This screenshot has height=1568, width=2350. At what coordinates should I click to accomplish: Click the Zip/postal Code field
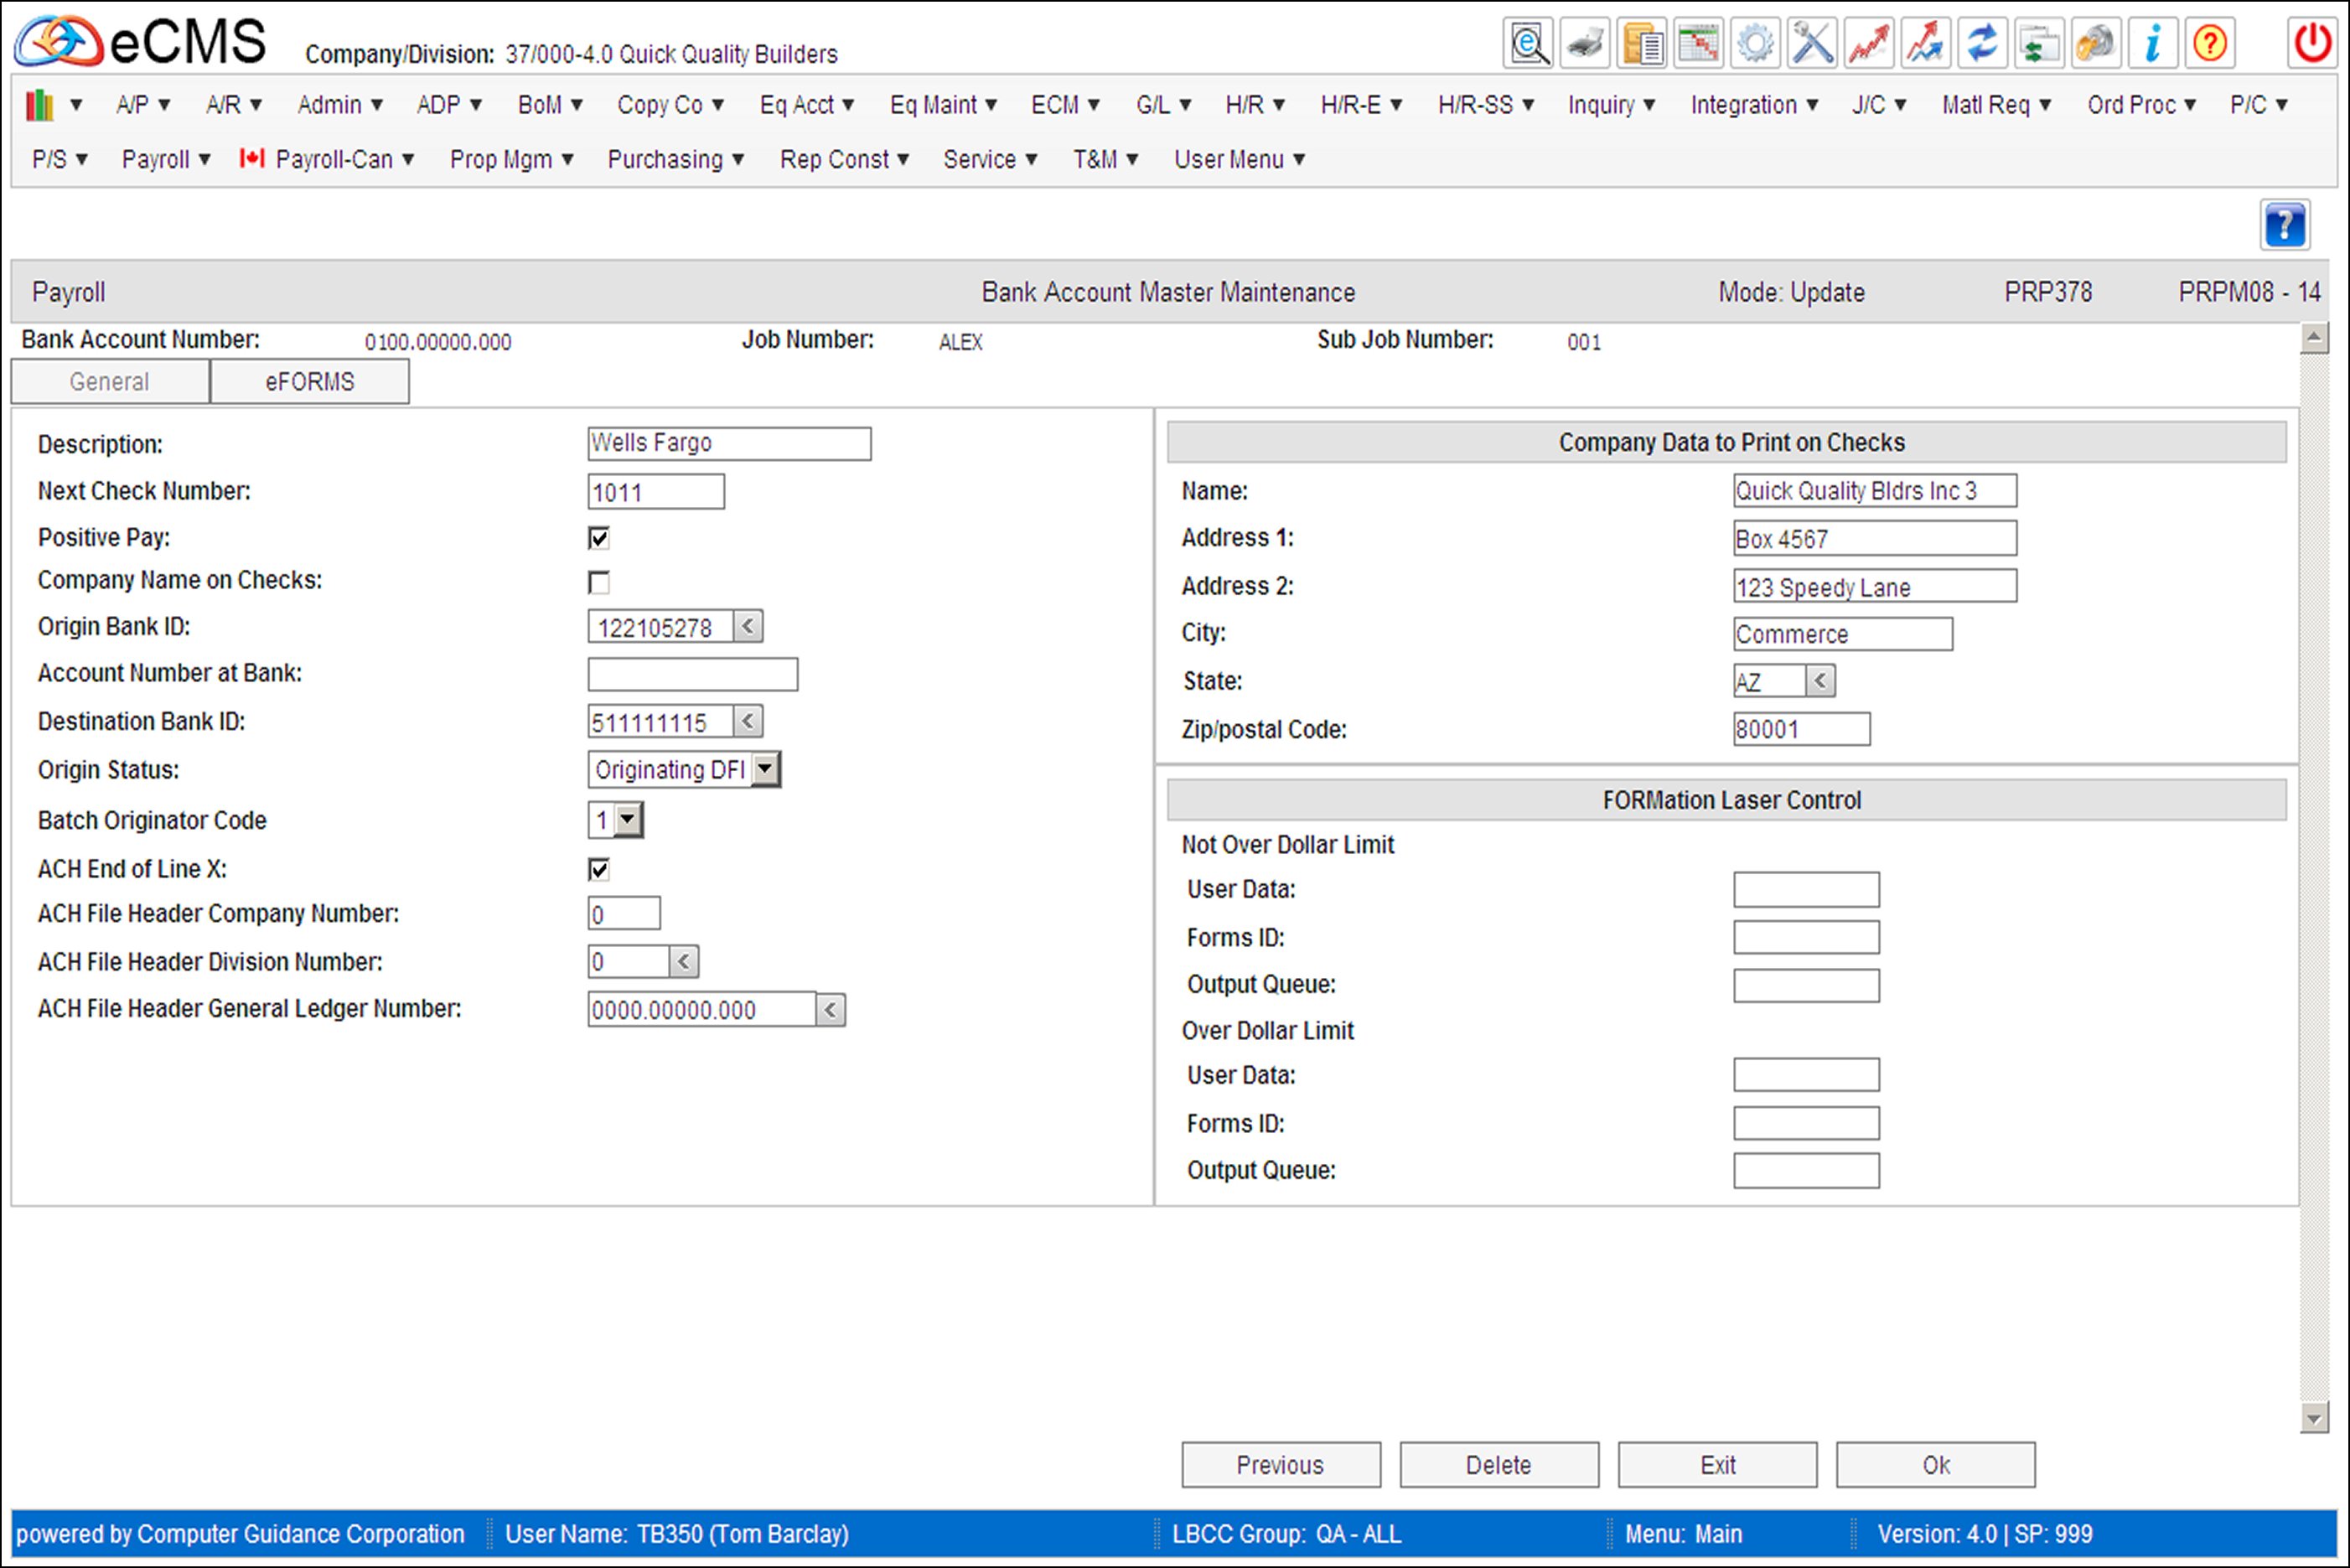(1802, 729)
